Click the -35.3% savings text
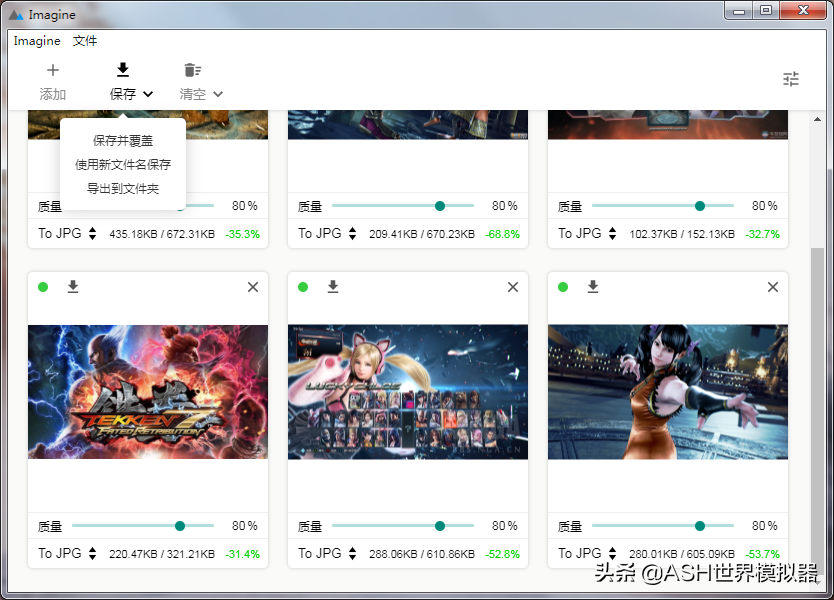This screenshot has width=834, height=600. coord(243,234)
